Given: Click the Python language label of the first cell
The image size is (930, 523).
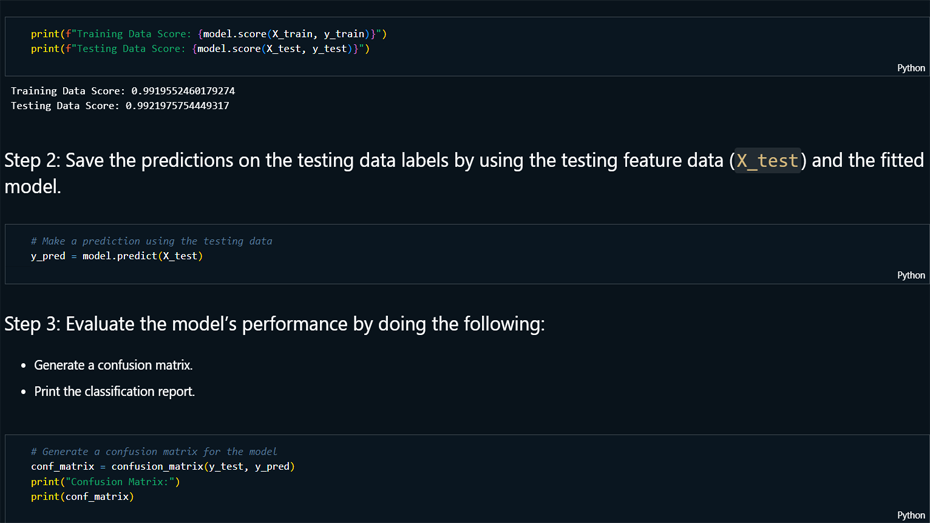Looking at the screenshot, I should (910, 68).
